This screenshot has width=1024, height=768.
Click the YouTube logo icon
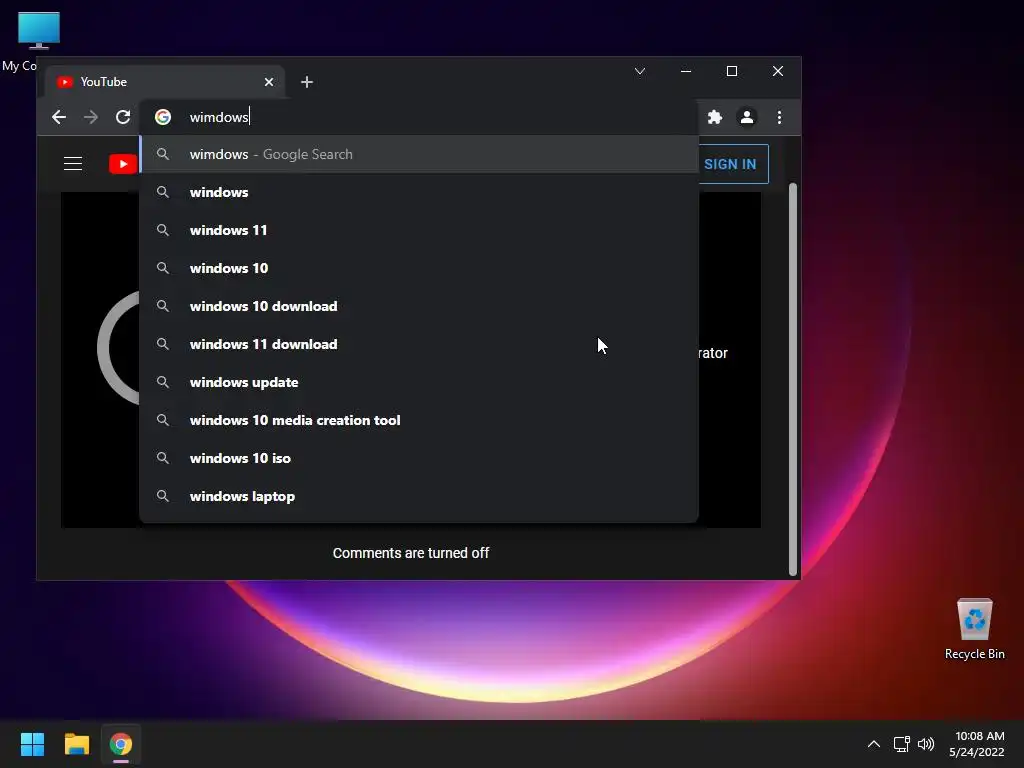(x=123, y=164)
